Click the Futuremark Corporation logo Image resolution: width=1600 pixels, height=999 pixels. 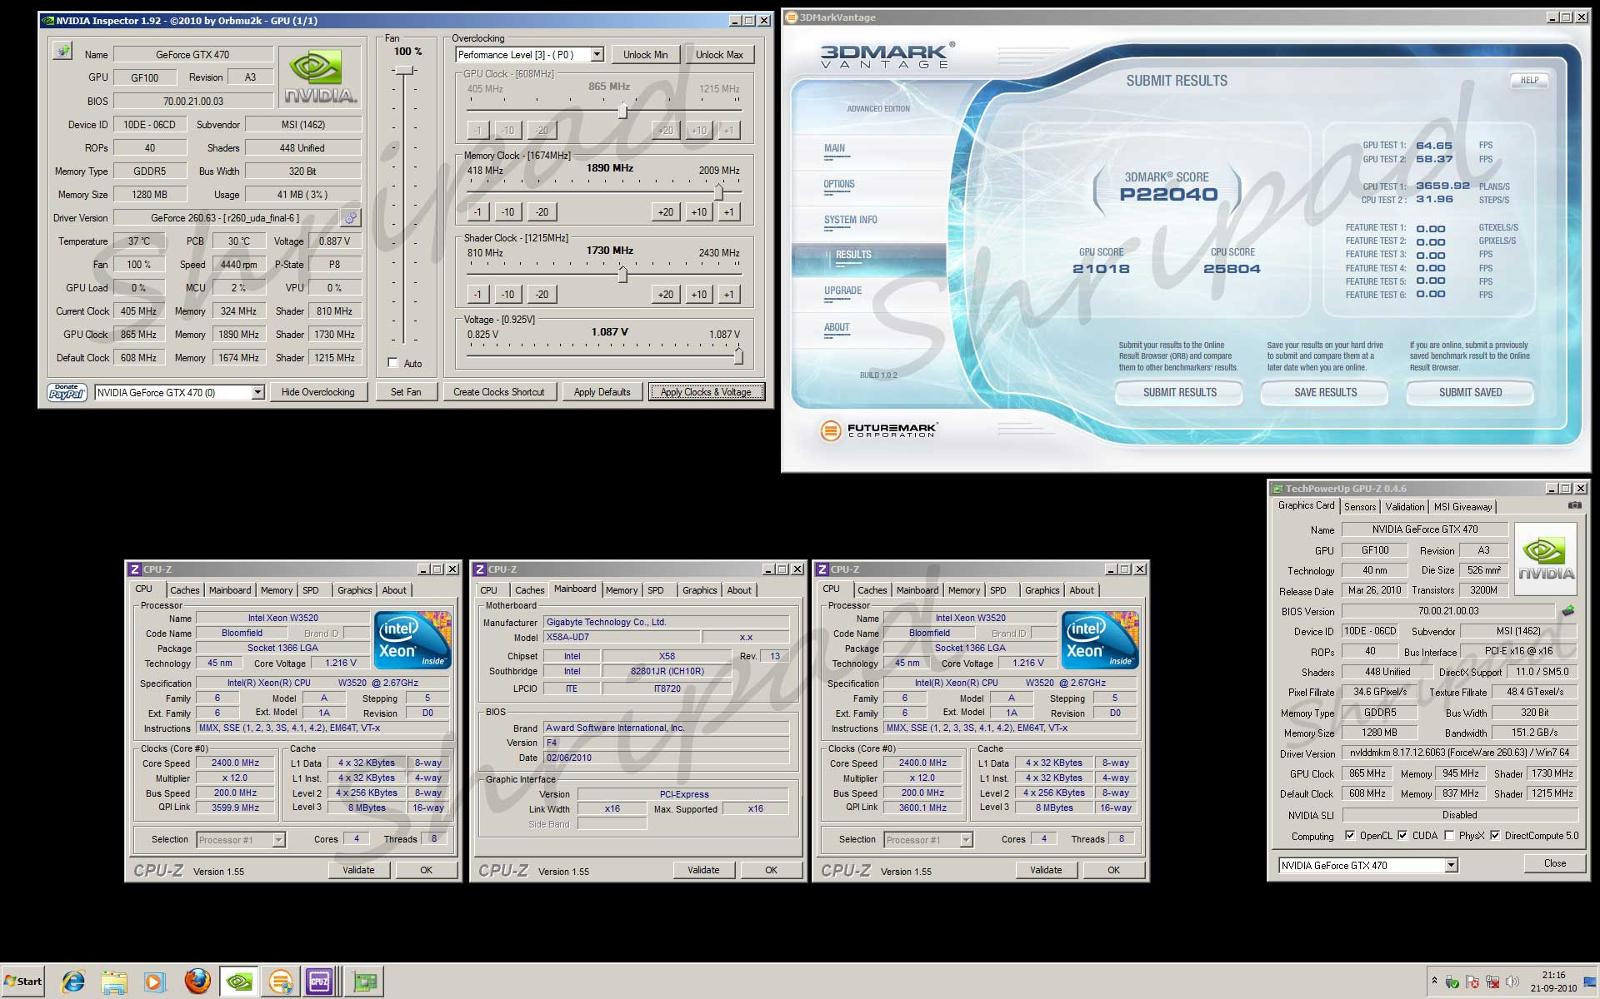[879, 430]
